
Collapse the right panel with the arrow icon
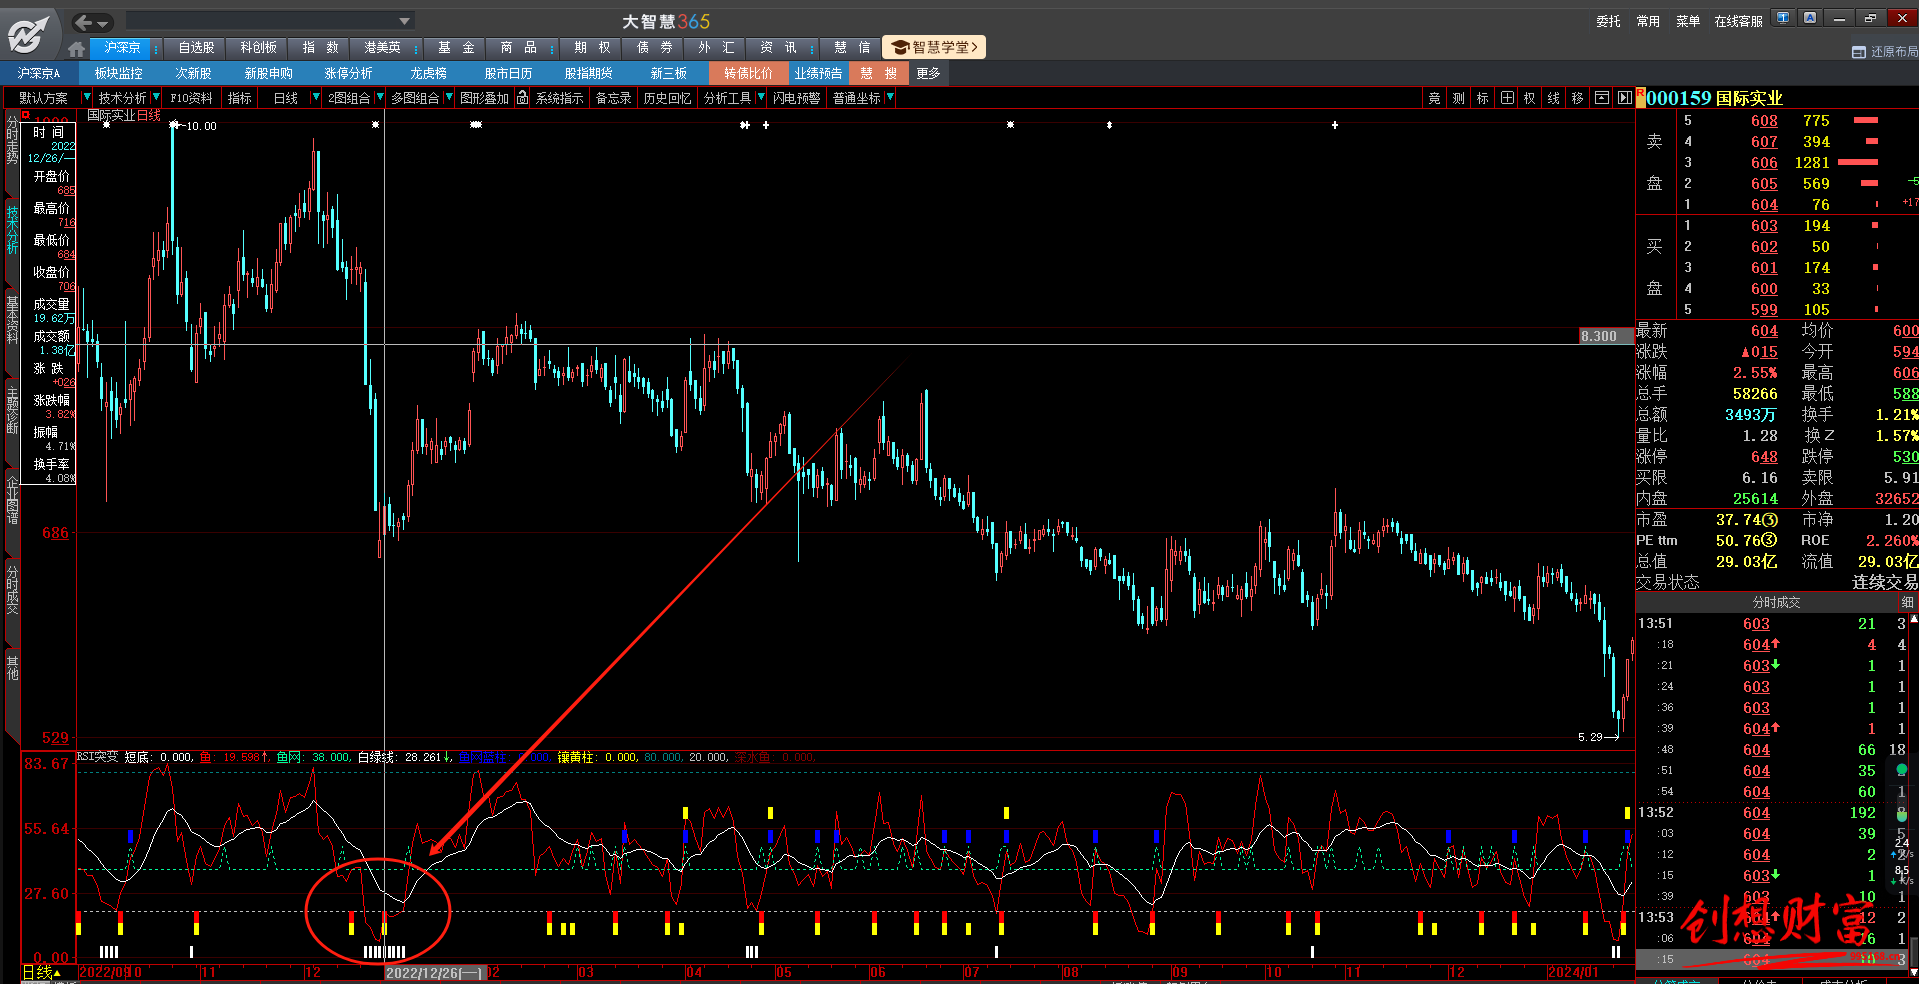(1624, 98)
